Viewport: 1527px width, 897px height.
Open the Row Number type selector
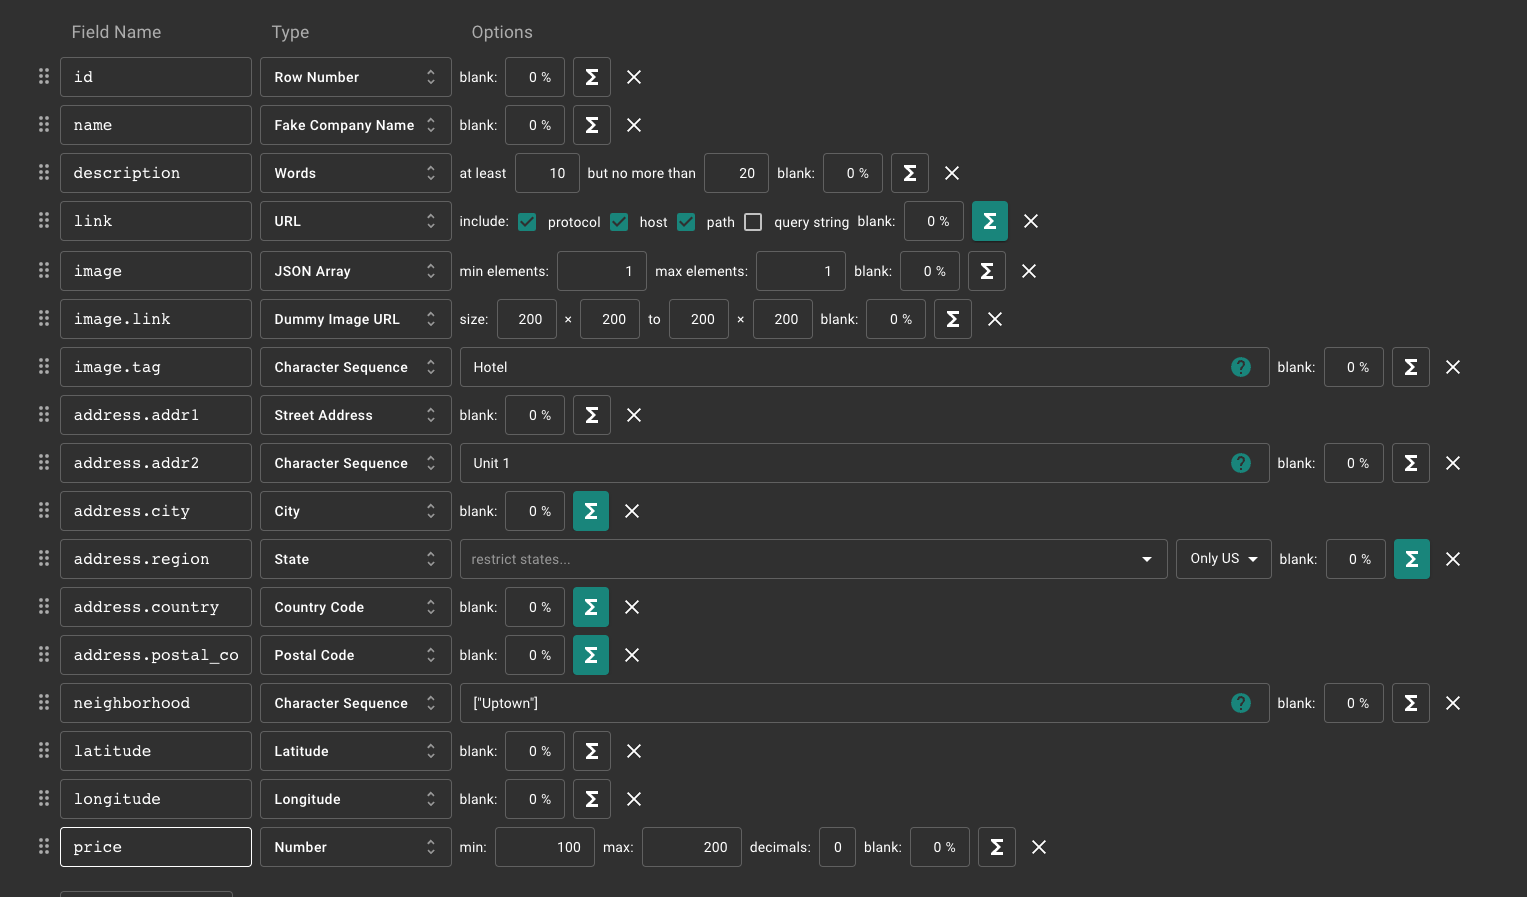(x=356, y=77)
